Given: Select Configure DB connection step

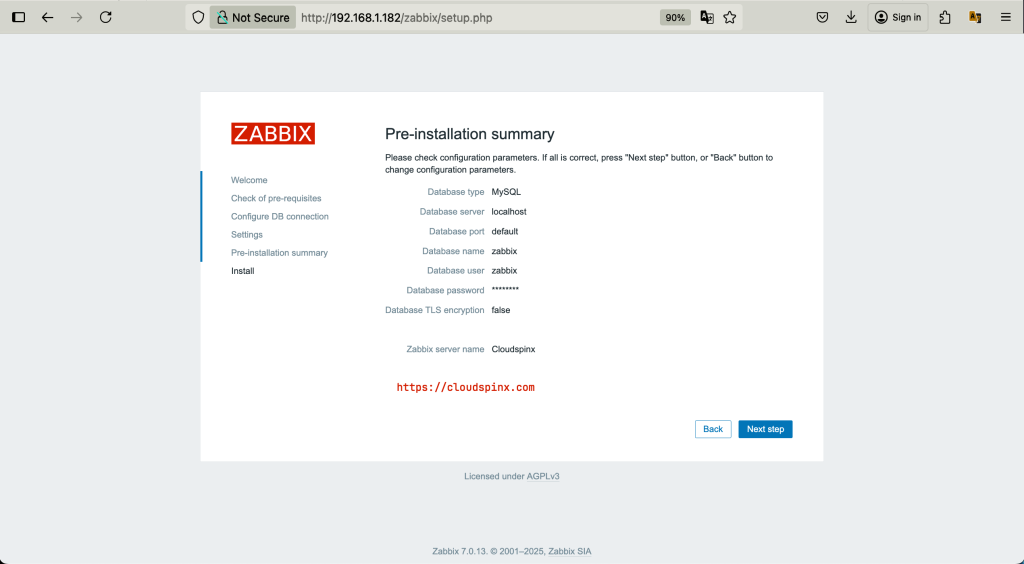Looking at the screenshot, I should [280, 216].
